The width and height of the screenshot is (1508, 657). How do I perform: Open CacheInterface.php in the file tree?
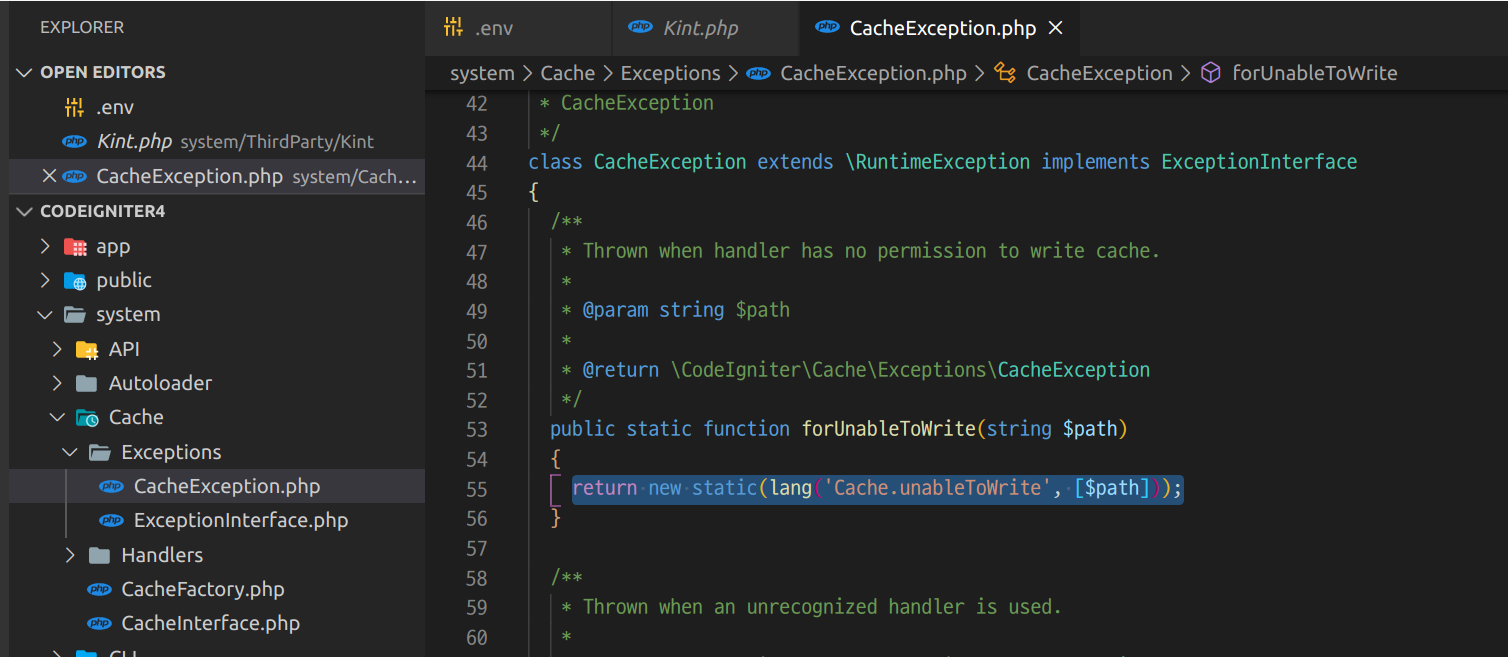217,623
